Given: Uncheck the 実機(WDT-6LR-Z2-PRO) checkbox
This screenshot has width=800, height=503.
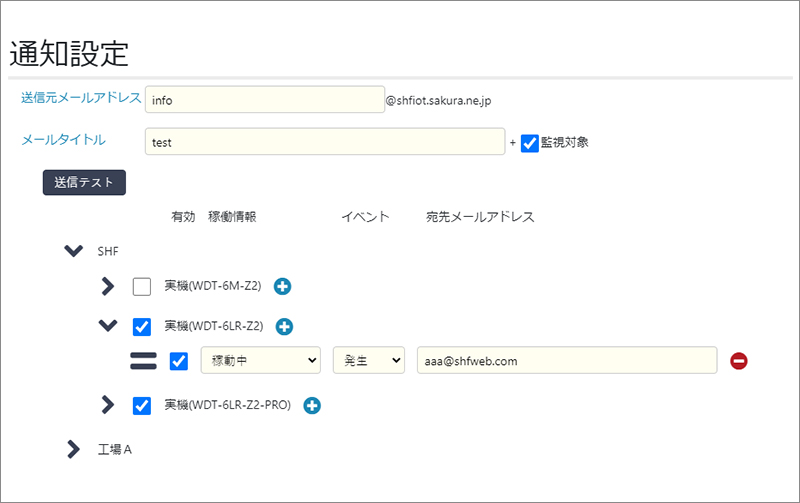Looking at the screenshot, I should pyautogui.click(x=142, y=406).
